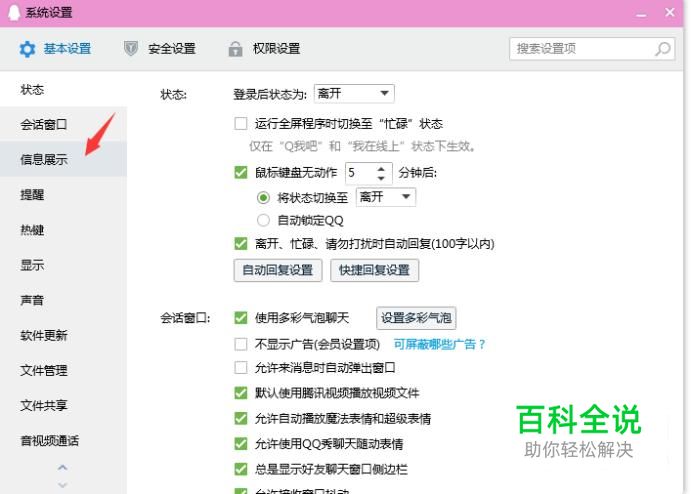Click the QQ penguin logo icon
Image resolution: width=692 pixels, height=494 pixels.
click(14, 12)
